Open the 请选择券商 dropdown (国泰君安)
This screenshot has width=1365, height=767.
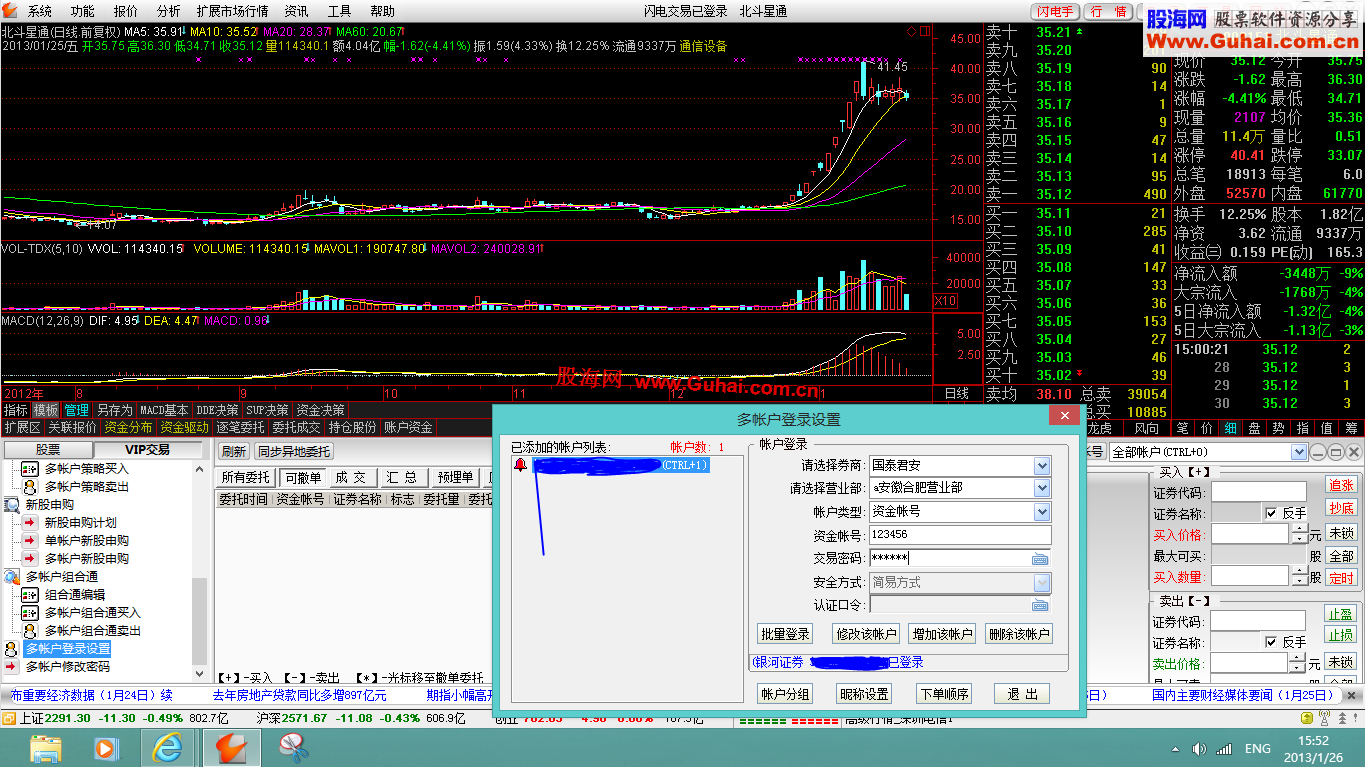tap(1042, 466)
